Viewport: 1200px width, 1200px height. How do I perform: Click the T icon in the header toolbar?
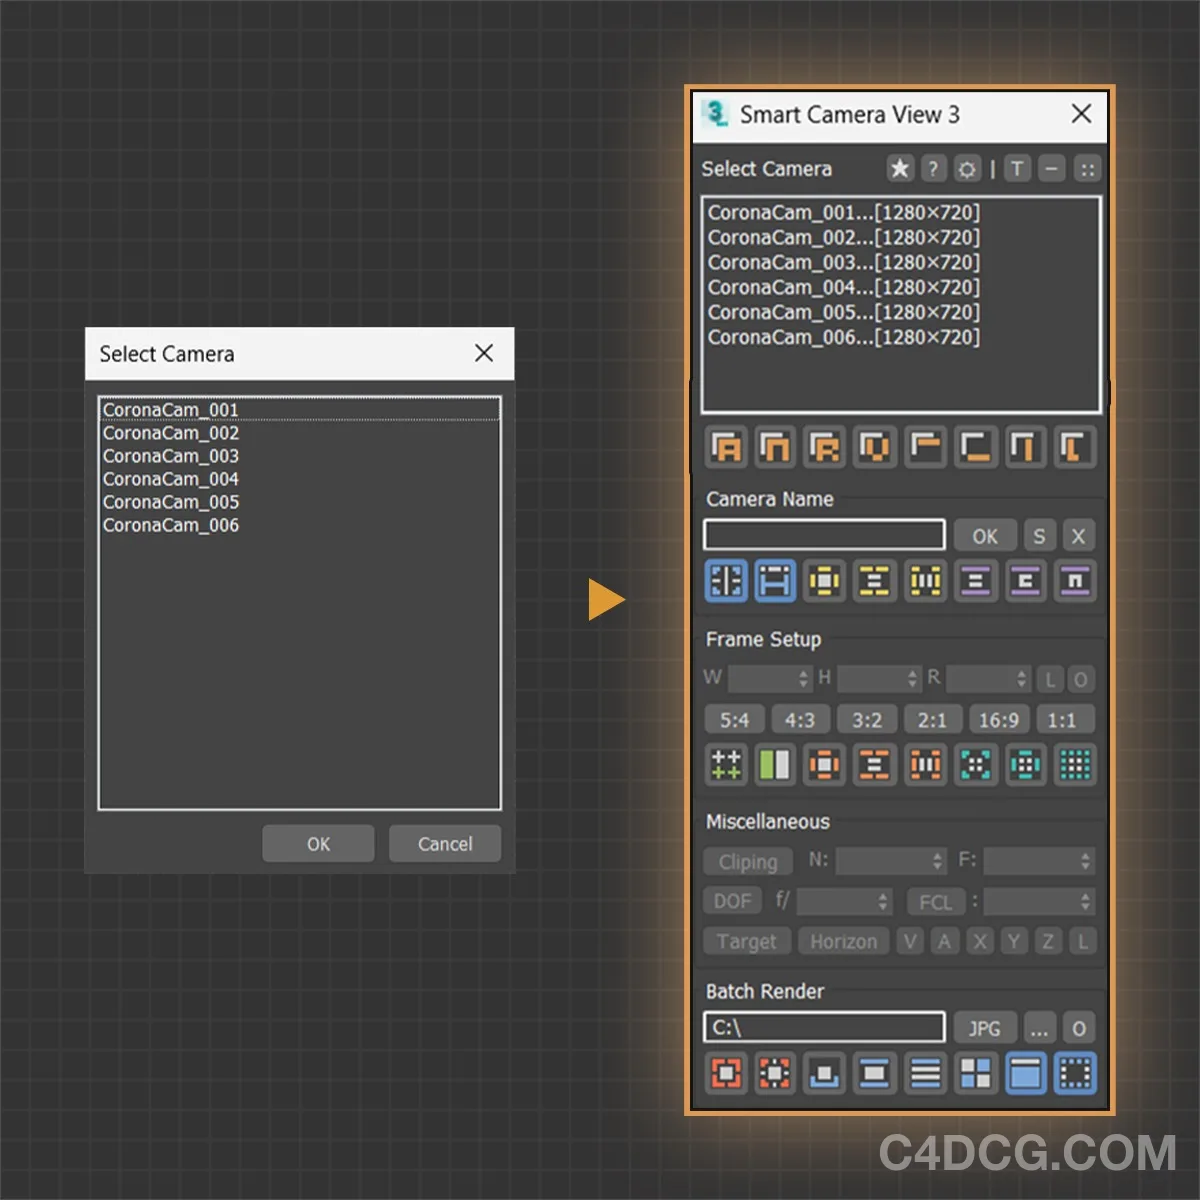coord(1016,168)
